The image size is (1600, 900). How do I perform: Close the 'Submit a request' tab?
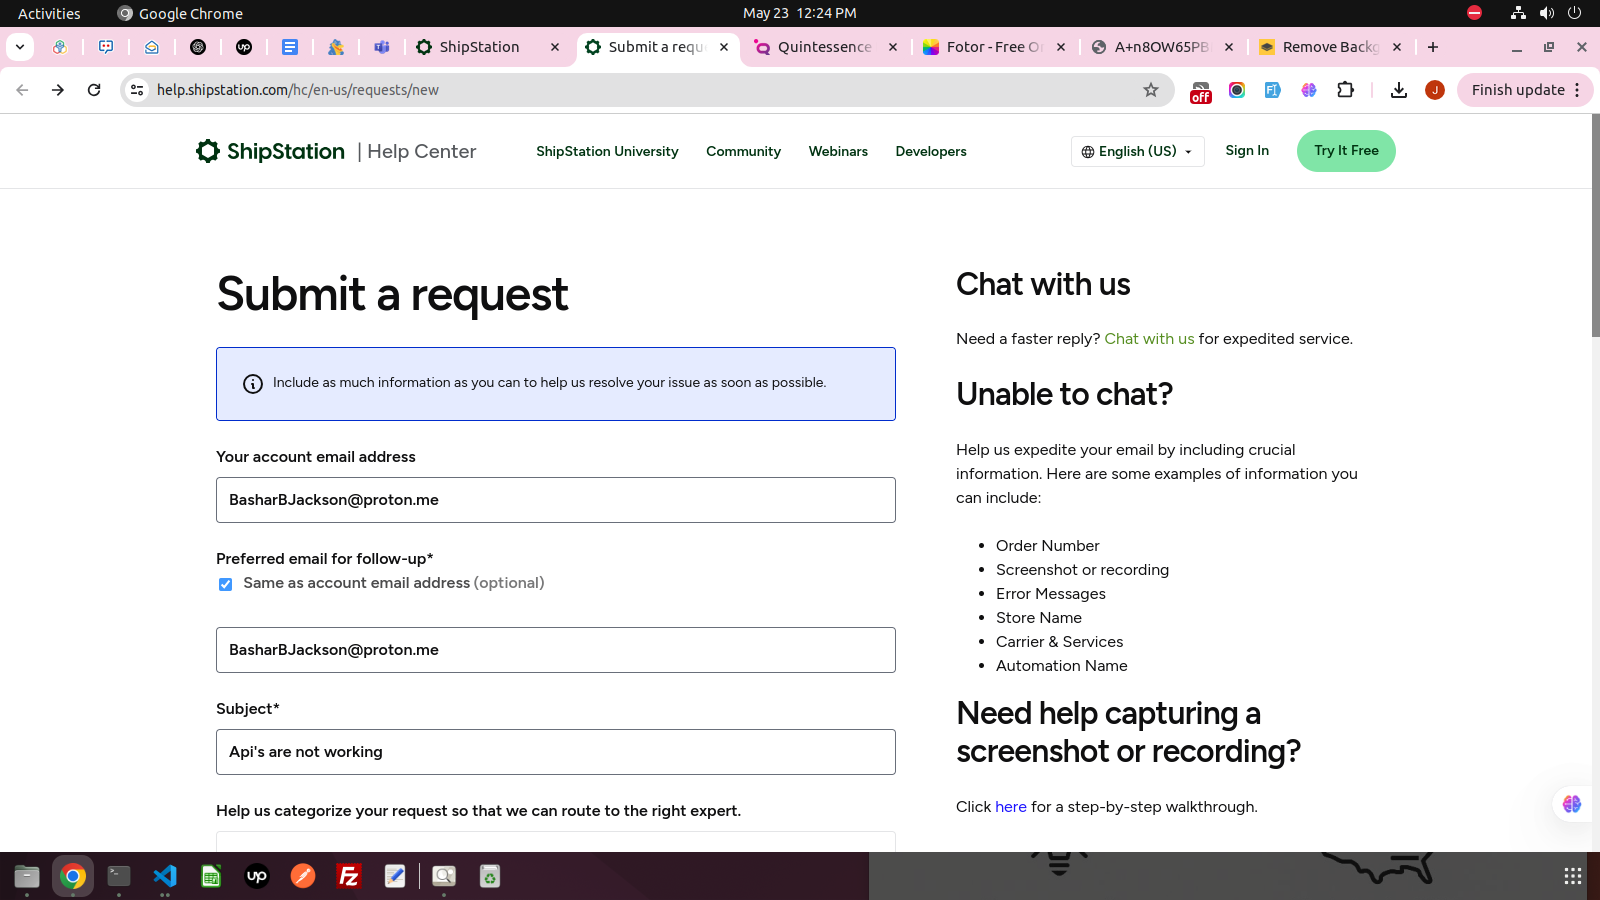tap(724, 47)
